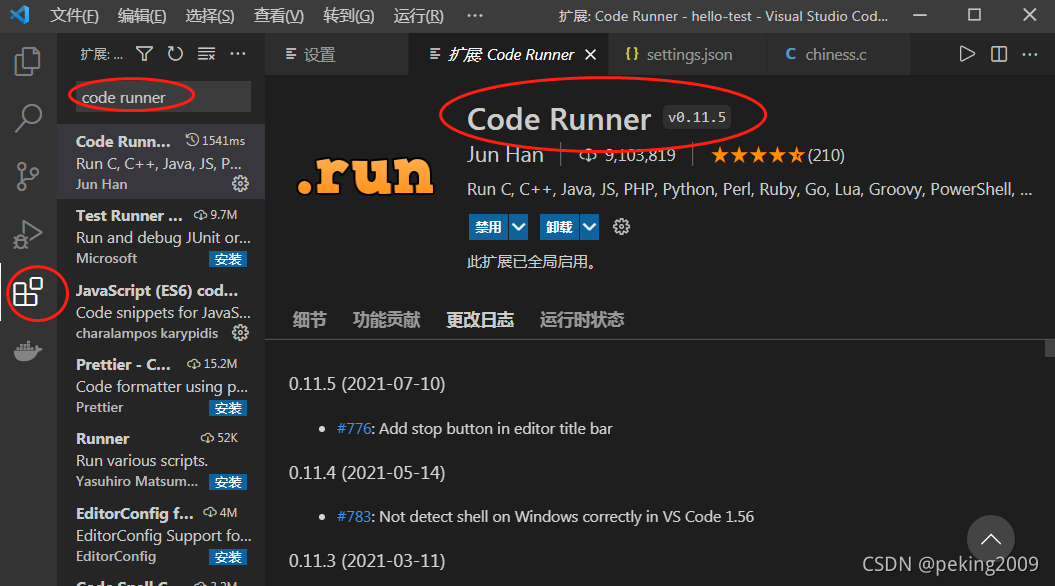The width and height of the screenshot is (1055, 586).
Task: Click the 卸载 uninstall button
Action: [560, 227]
